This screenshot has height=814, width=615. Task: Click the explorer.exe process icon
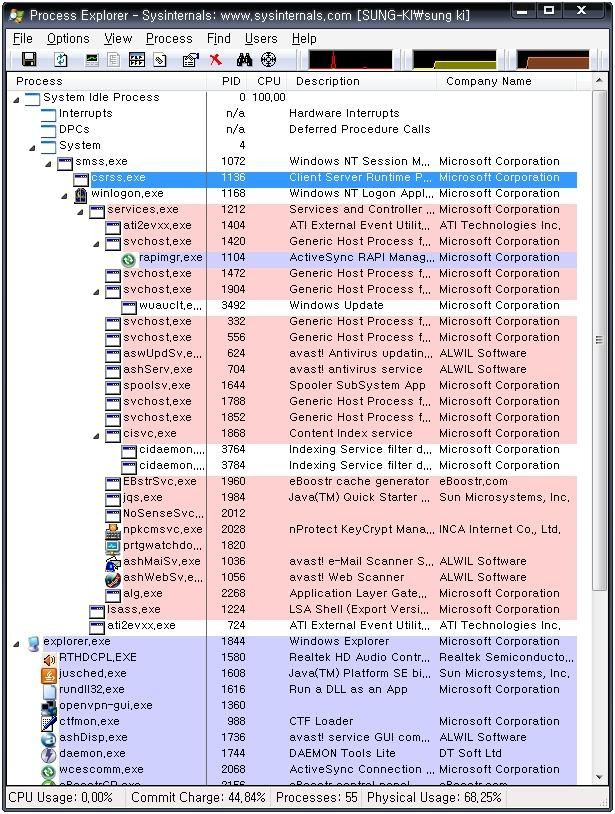point(33,643)
